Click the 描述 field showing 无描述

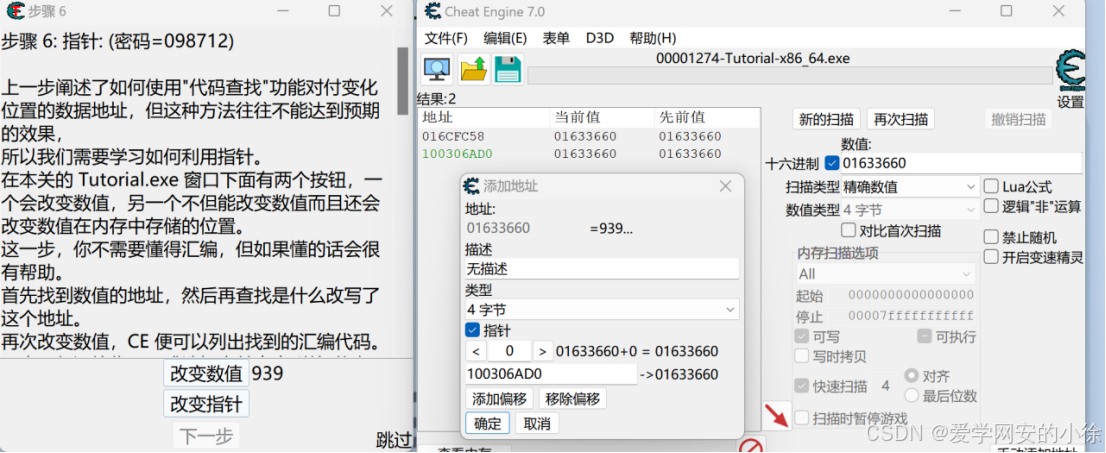pos(602,269)
